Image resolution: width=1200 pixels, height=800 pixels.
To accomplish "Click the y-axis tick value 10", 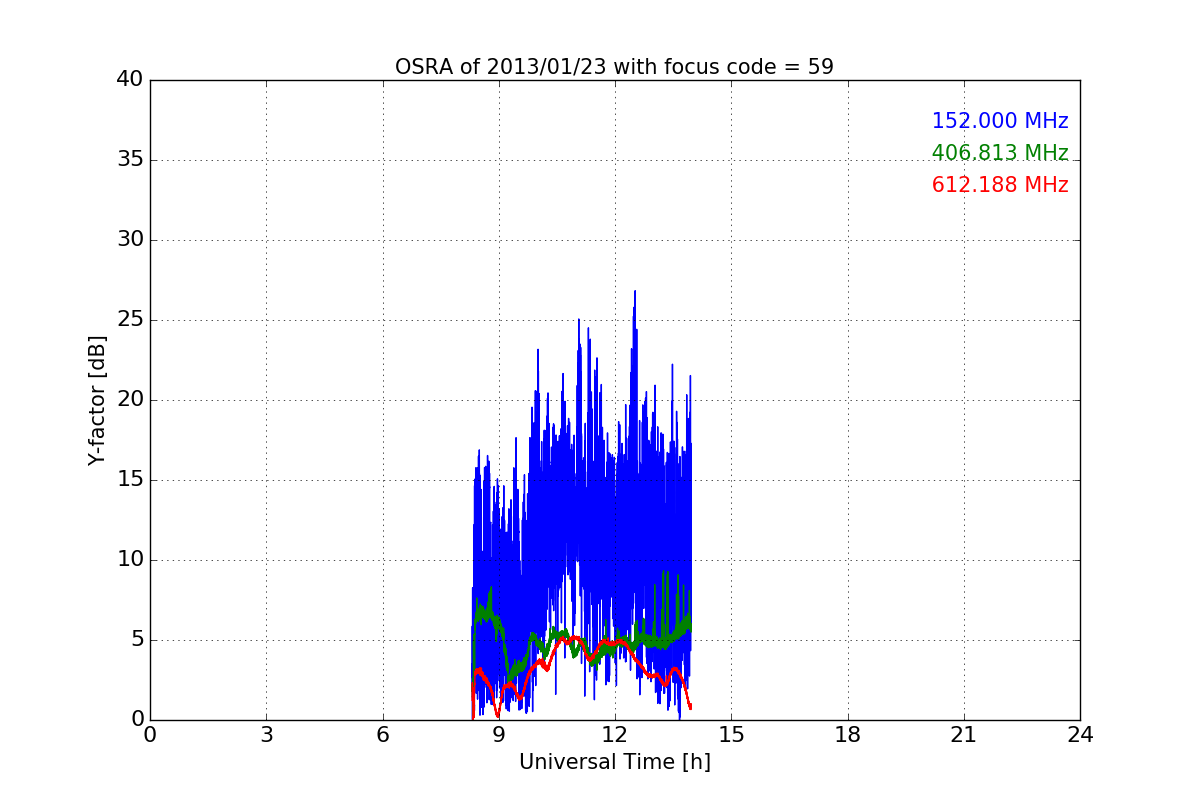I will 129,560.
